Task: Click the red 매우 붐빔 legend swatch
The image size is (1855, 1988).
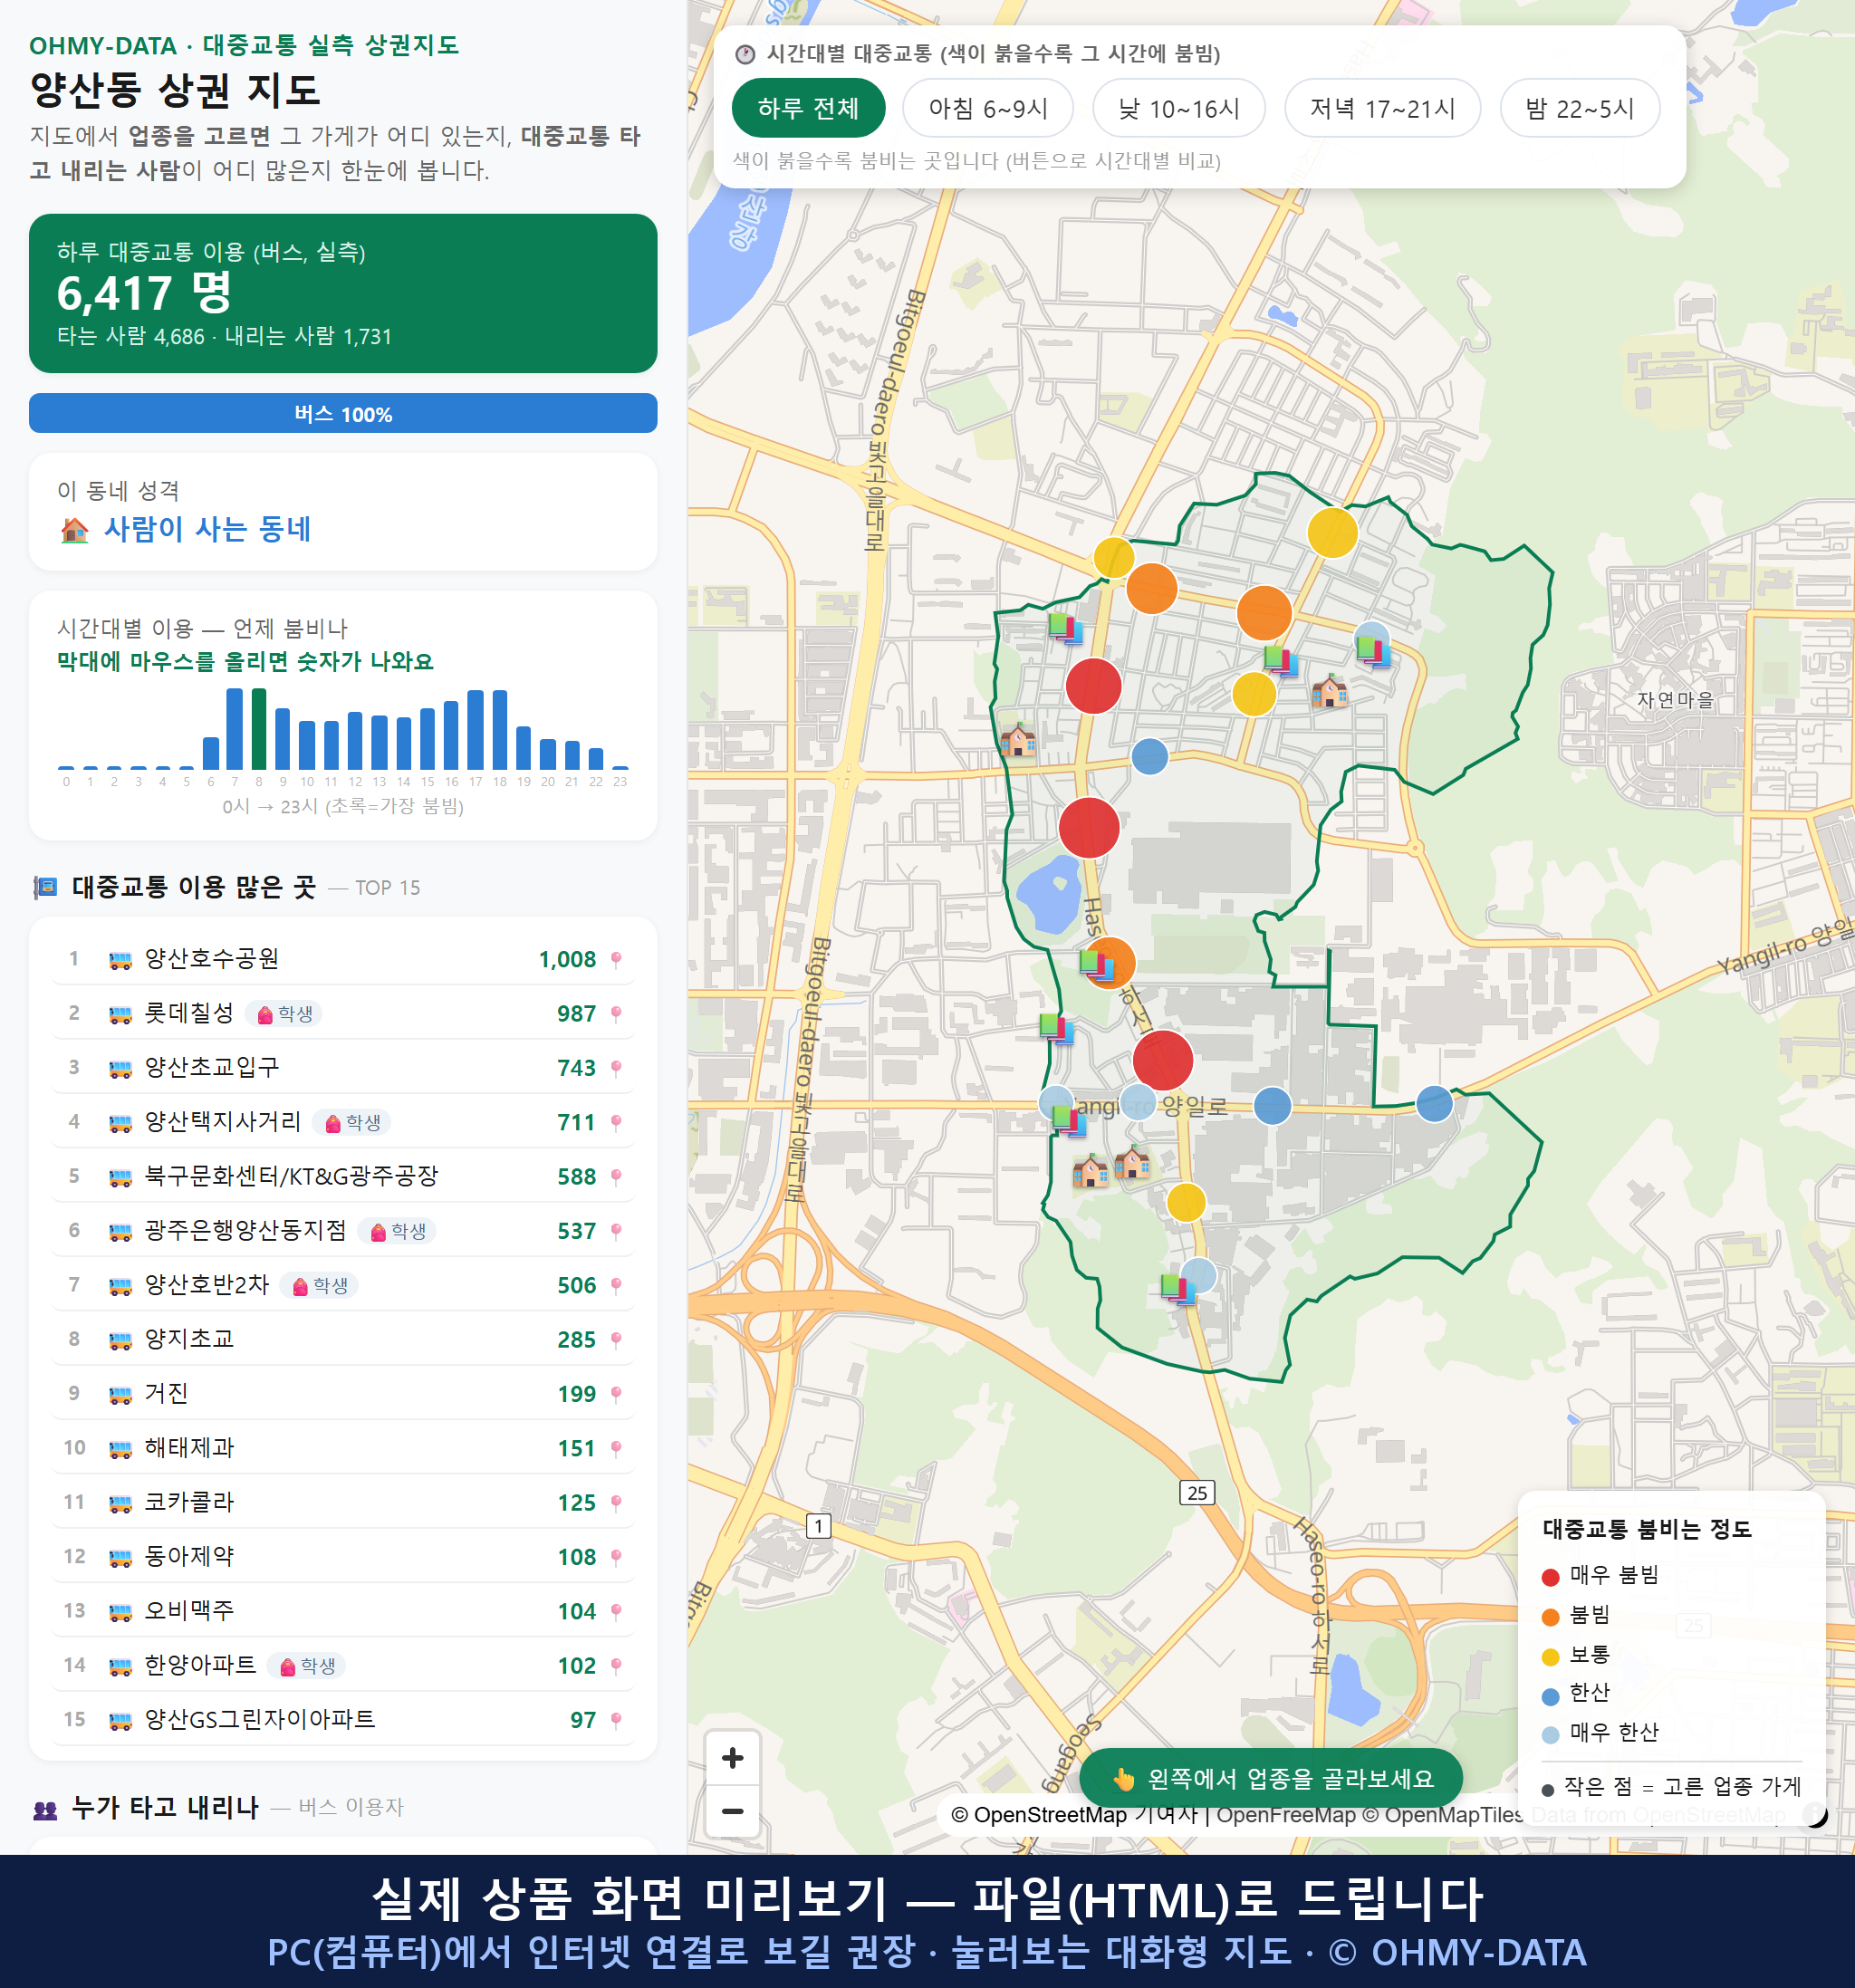Action: 1550,1577
